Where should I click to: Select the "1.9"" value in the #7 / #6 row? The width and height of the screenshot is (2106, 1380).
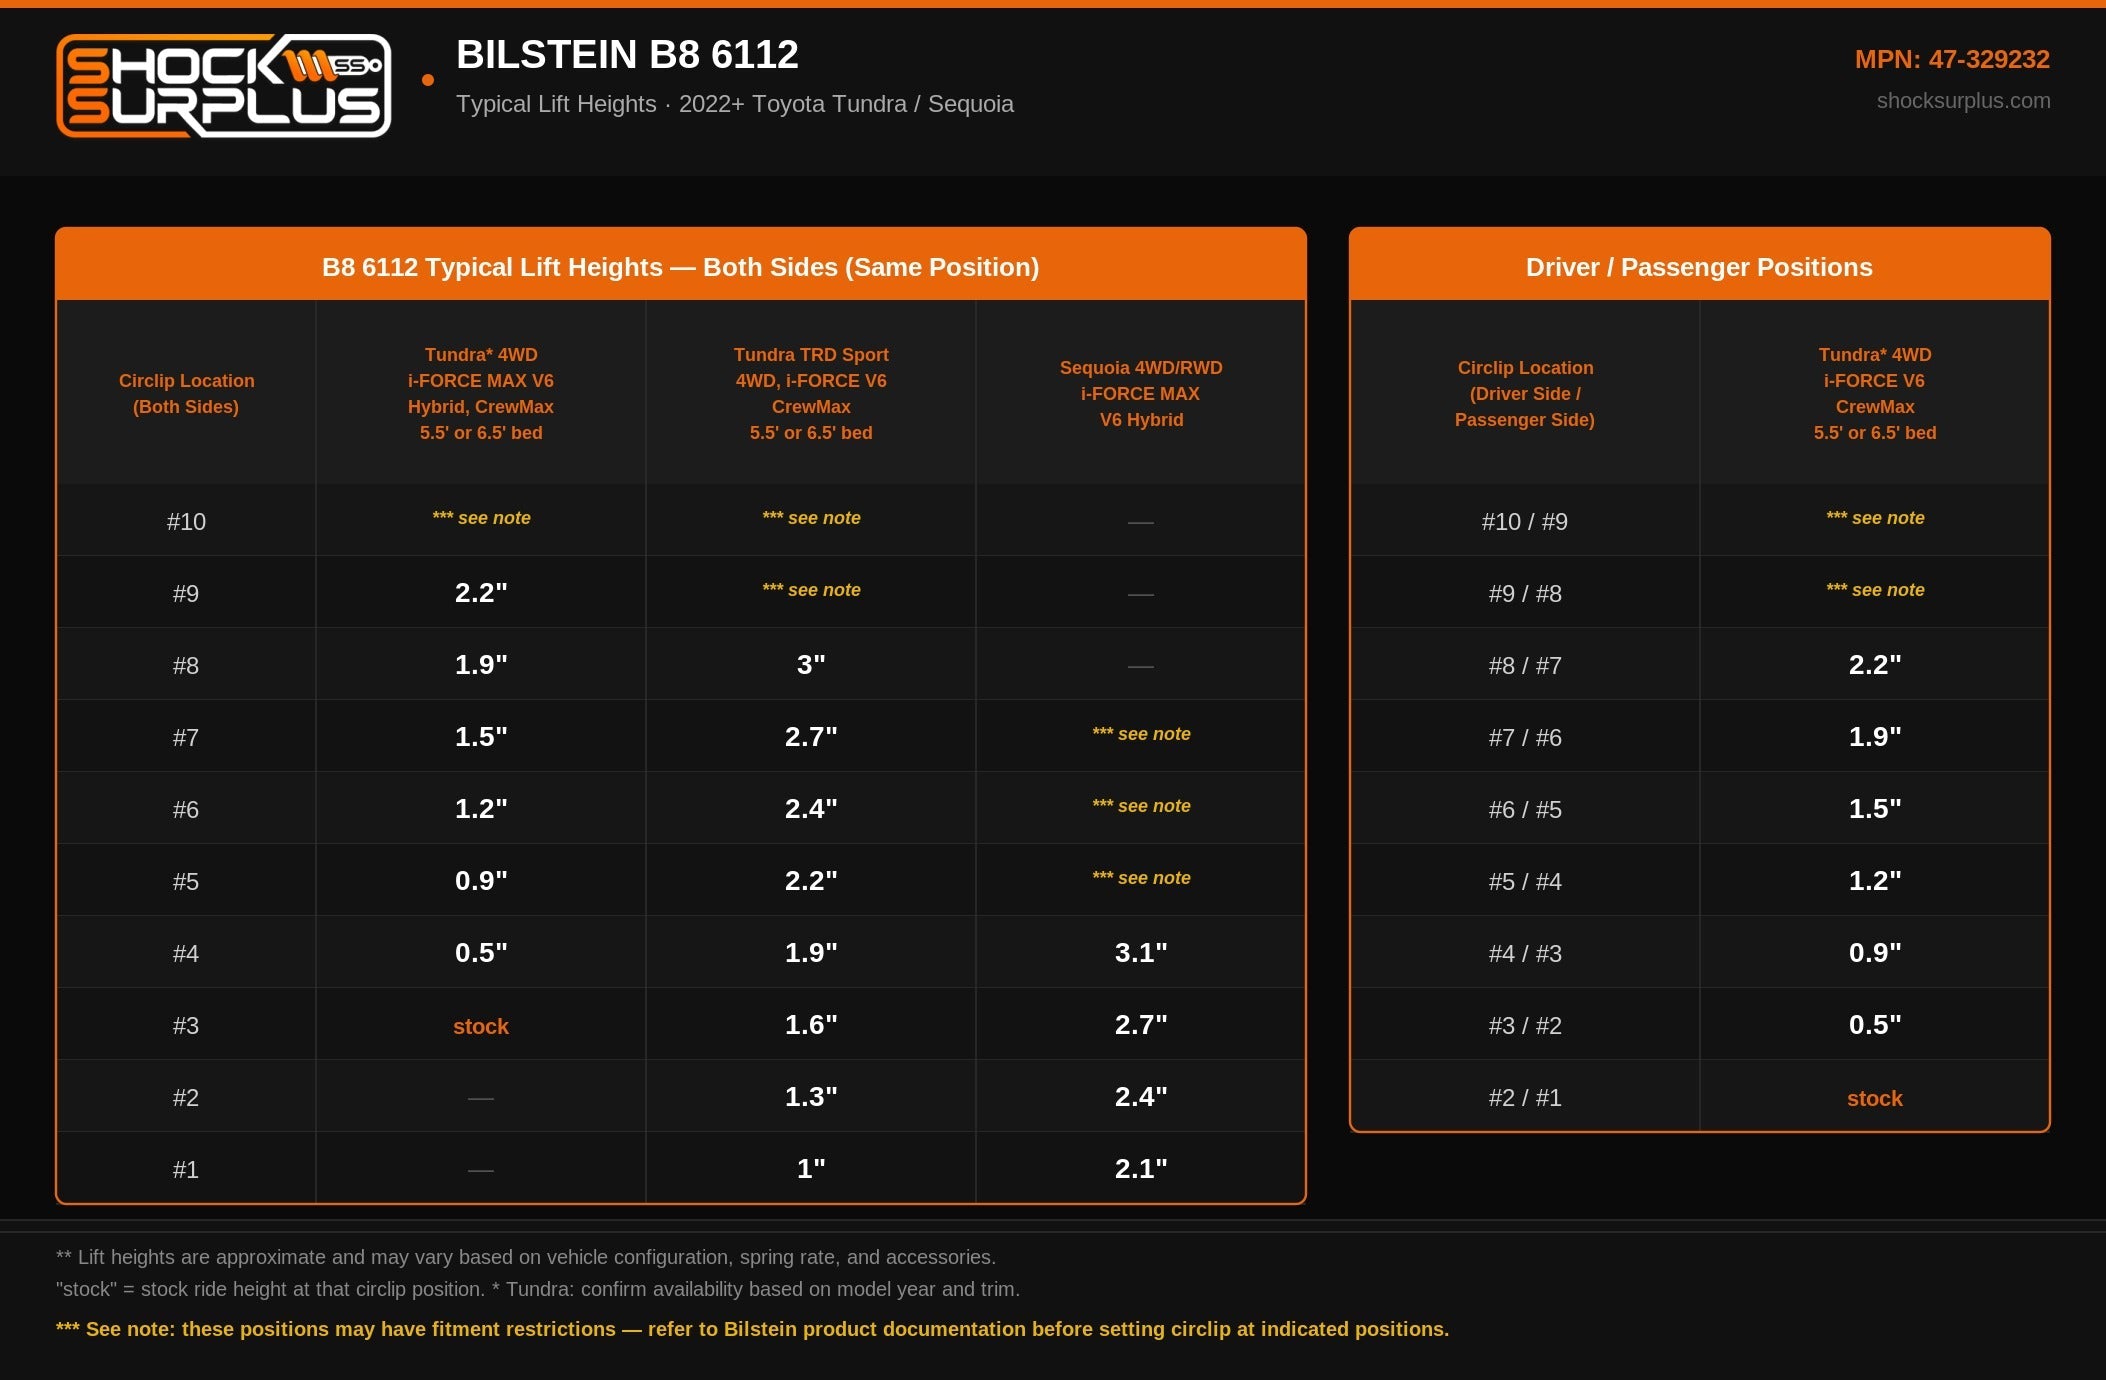[1875, 737]
